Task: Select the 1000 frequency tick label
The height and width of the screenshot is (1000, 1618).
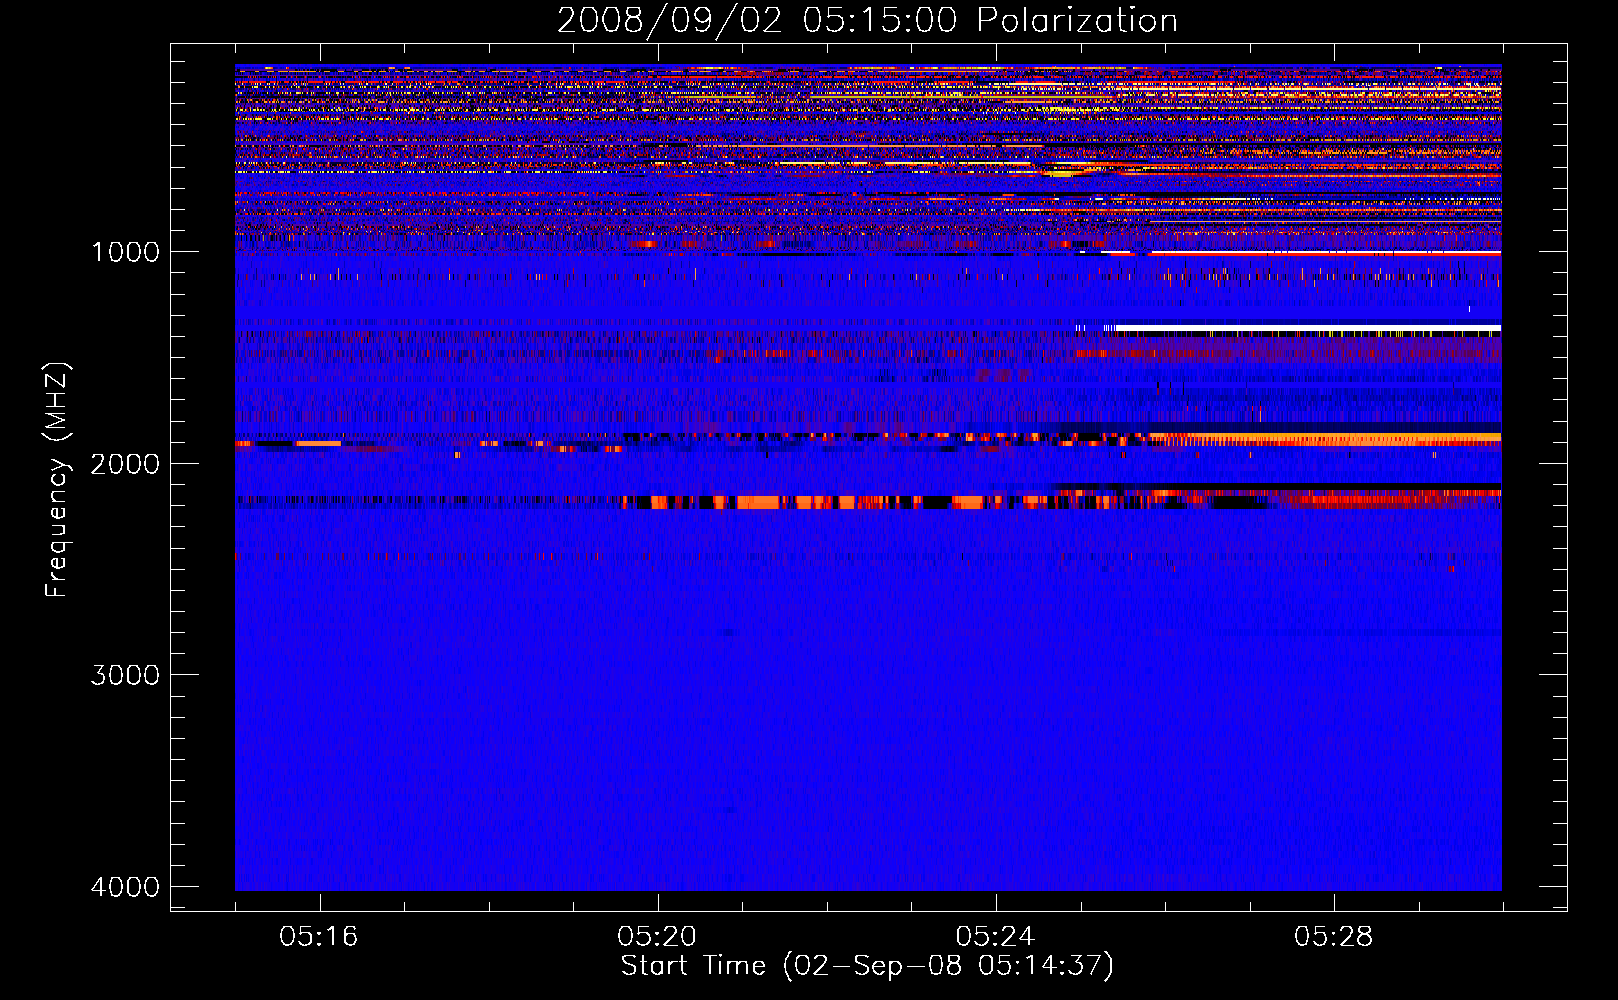Action: point(126,252)
